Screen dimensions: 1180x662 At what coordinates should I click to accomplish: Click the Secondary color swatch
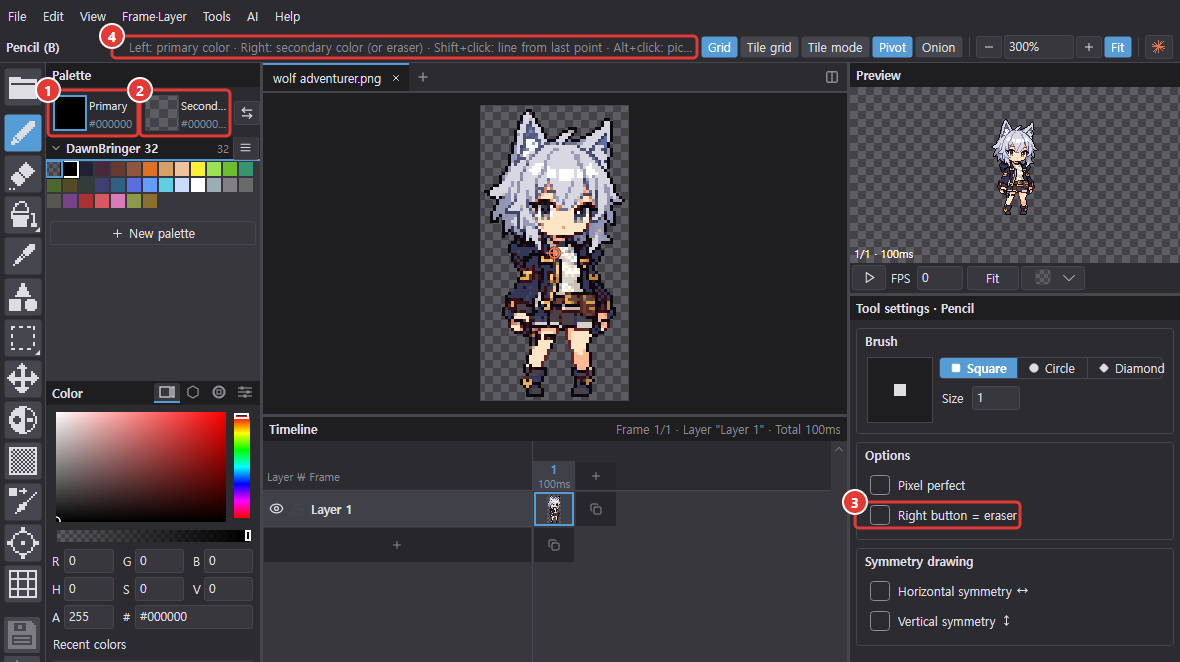[162, 114]
